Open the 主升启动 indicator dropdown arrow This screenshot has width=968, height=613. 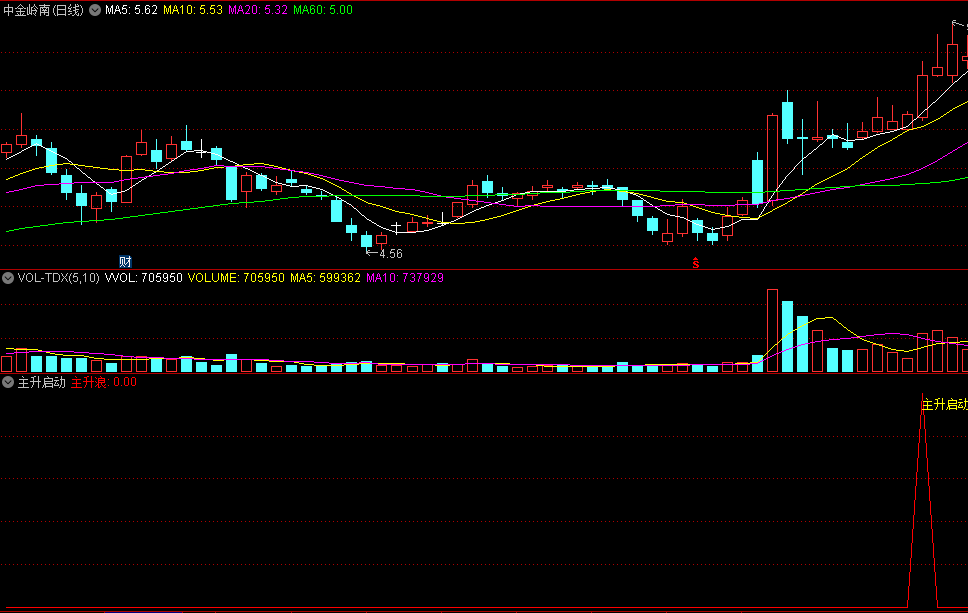(x=8, y=382)
